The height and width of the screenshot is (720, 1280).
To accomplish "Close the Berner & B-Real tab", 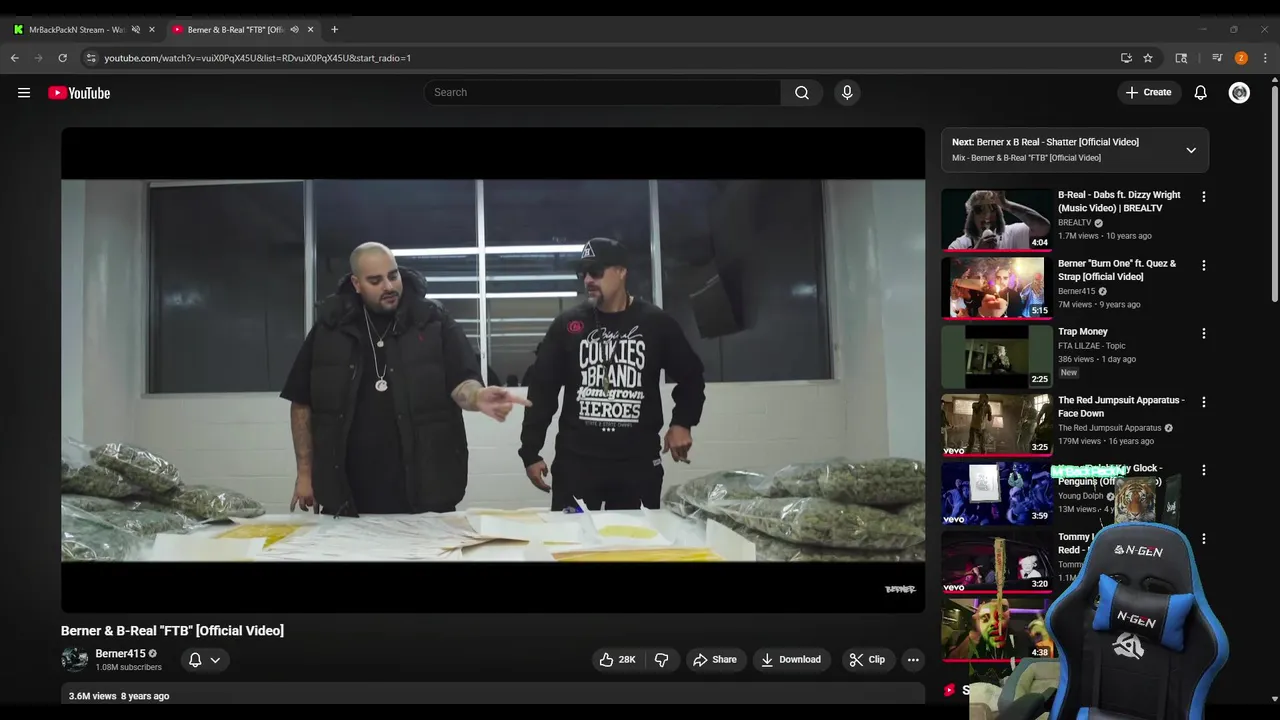I will tap(311, 30).
